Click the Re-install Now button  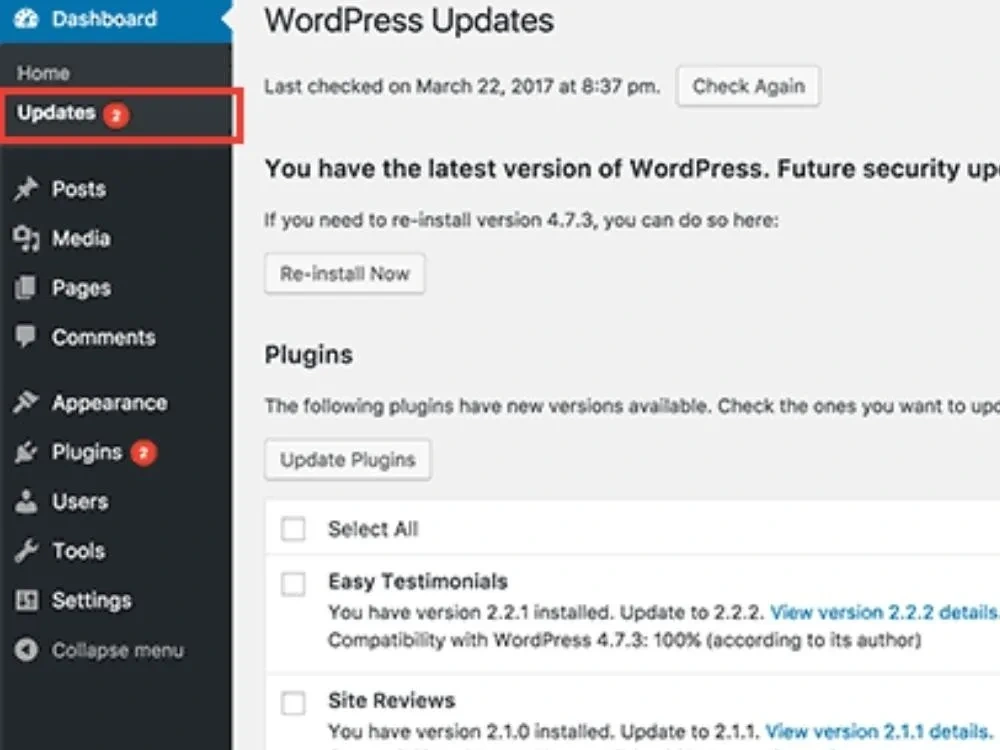(x=344, y=274)
